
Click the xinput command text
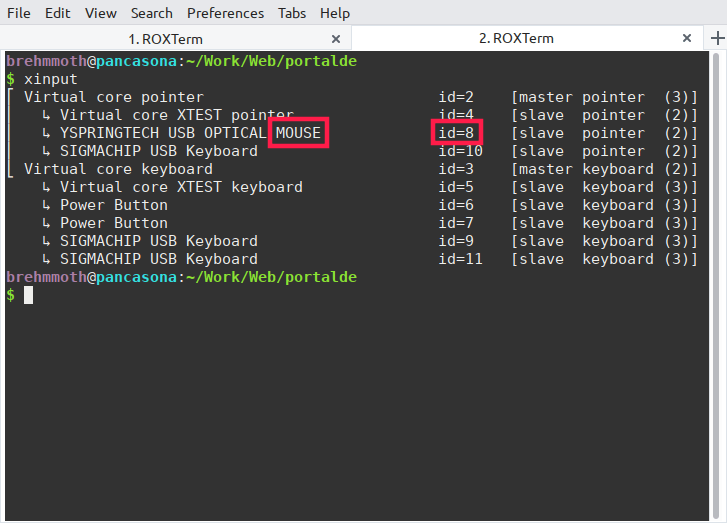pyautogui.click(x=51, y=79)
